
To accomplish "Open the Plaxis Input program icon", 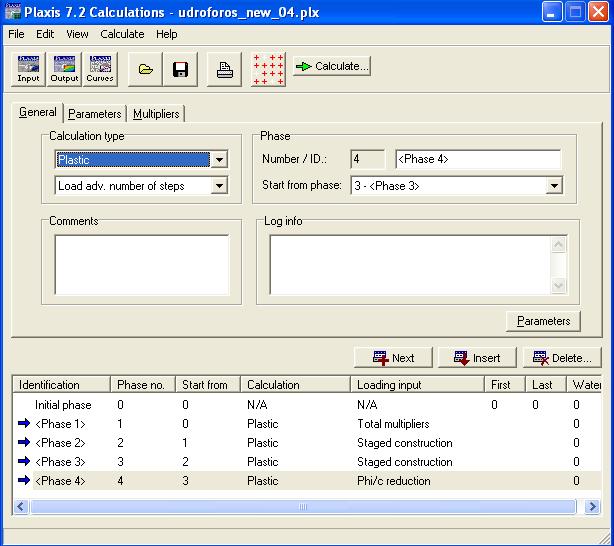I will click(28, 69).
